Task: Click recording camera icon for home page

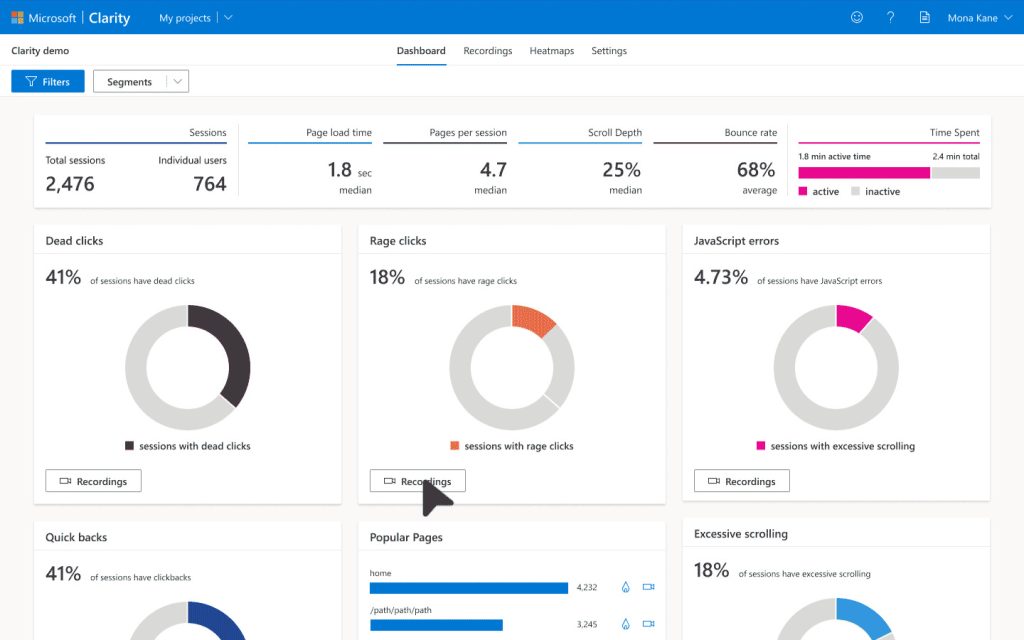Action: 648,587
